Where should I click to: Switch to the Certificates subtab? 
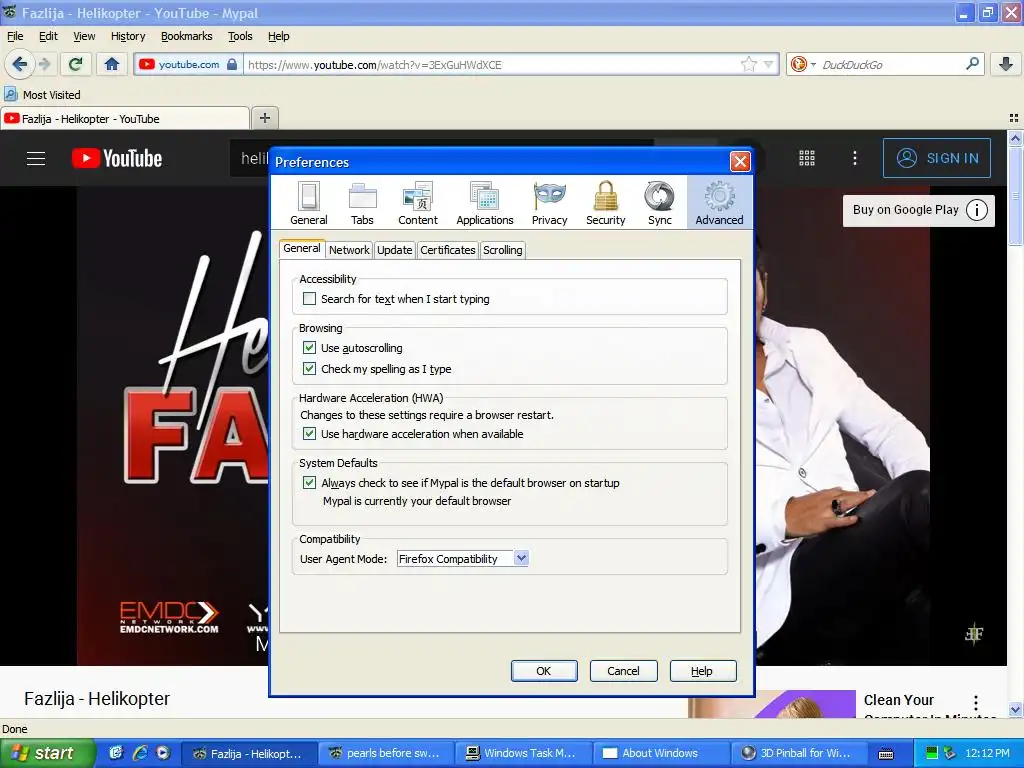pos(447,250)
